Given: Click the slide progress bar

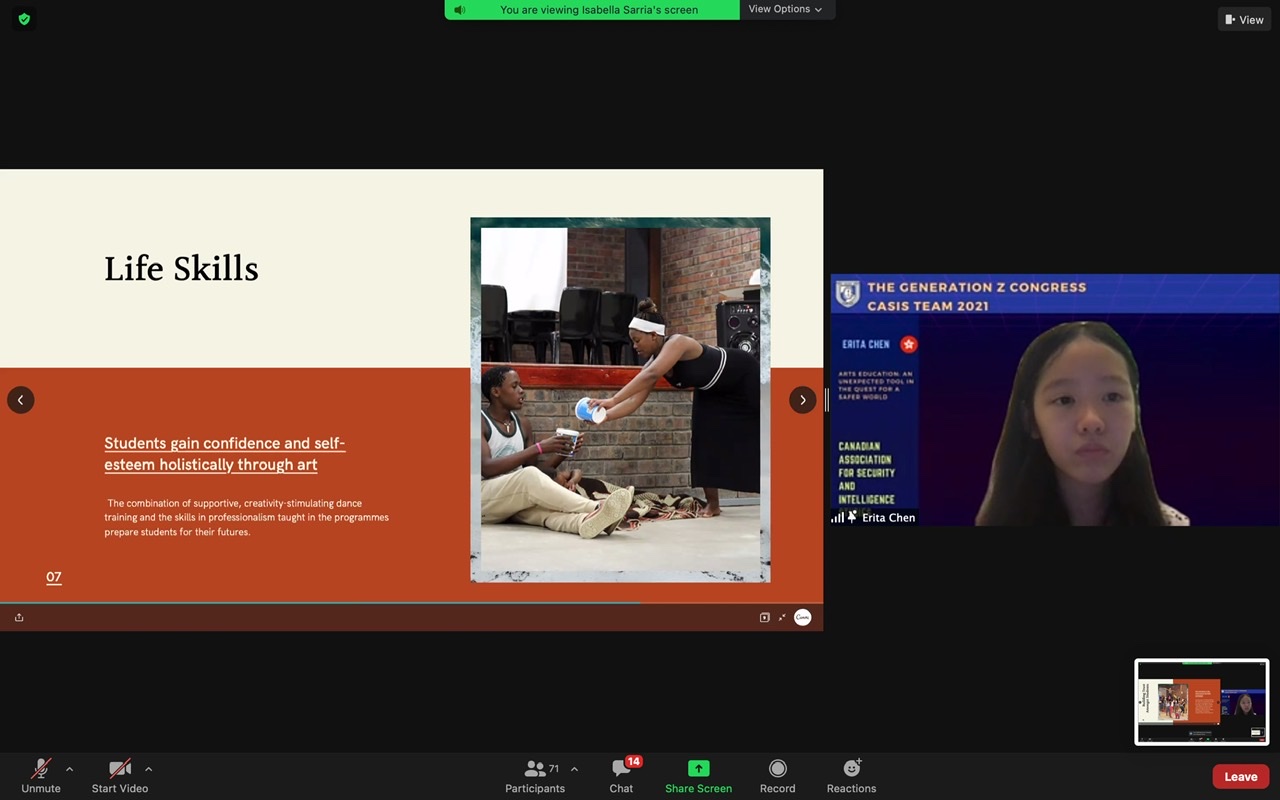Looking at the screenshot, I should coord(400,603).
